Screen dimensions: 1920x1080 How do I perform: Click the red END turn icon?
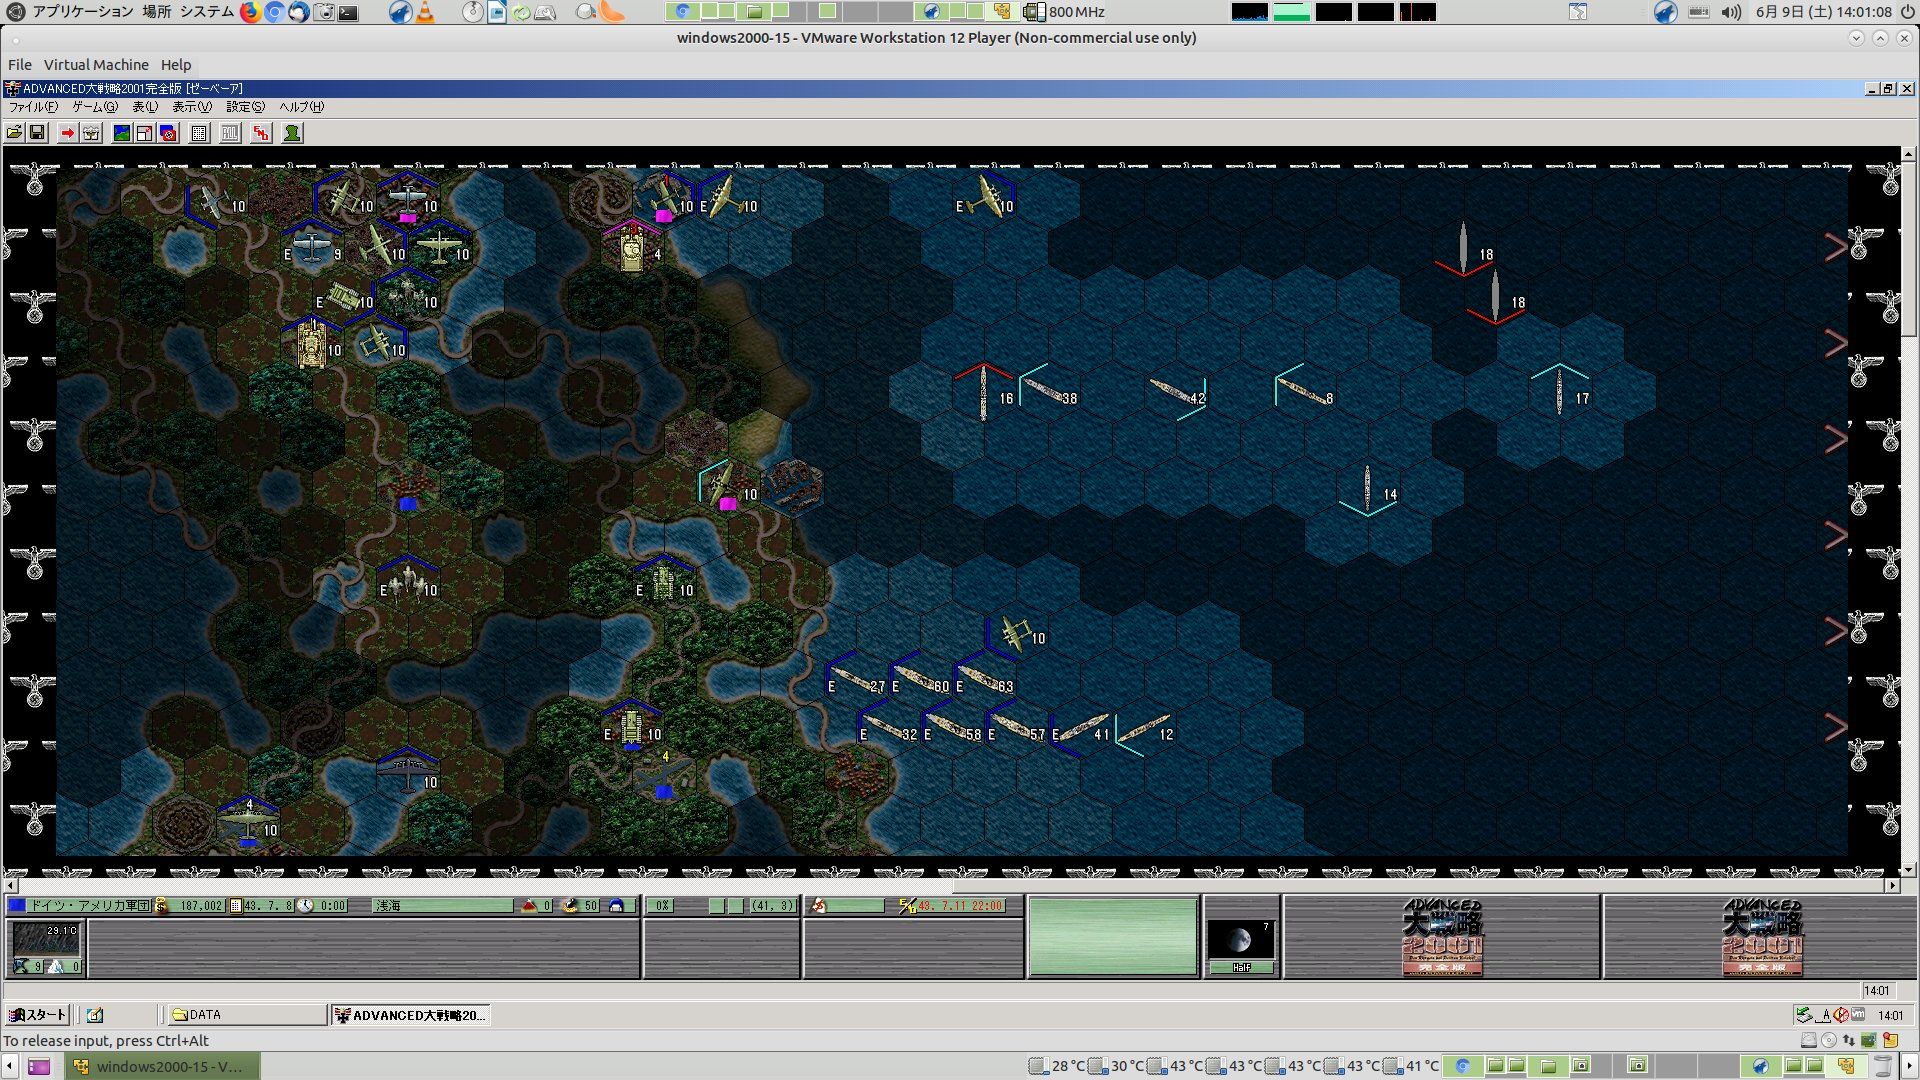click(x=261, y=133)
